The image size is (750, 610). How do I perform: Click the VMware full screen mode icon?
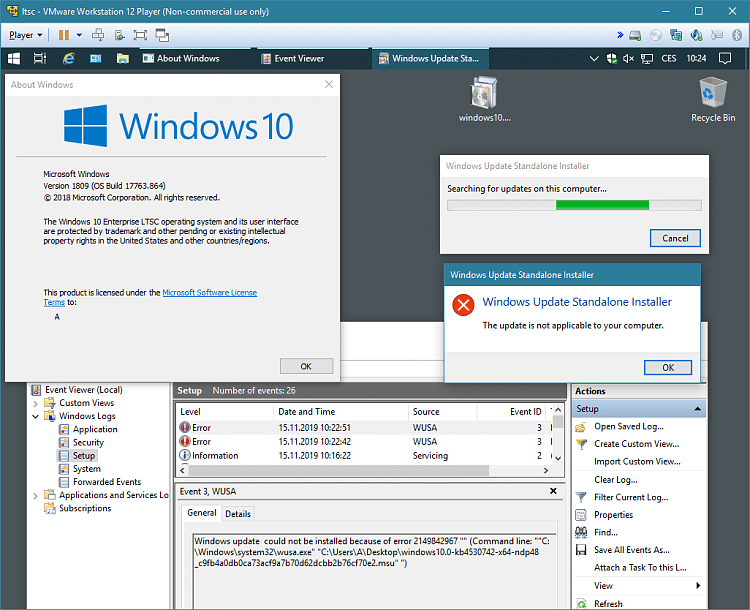[x=140, y=35]
